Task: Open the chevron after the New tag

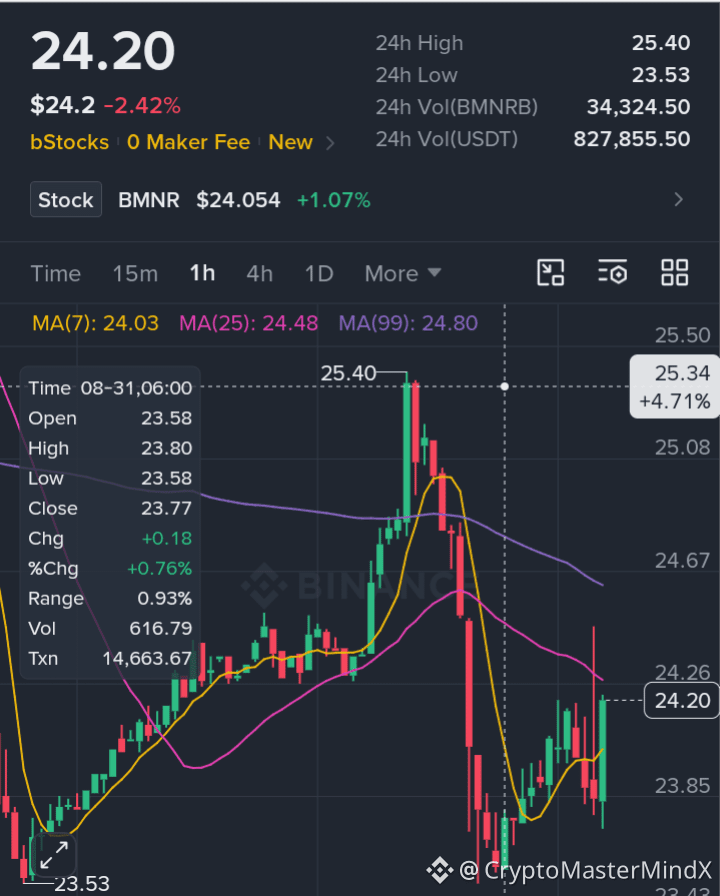Action: (330, 143)
